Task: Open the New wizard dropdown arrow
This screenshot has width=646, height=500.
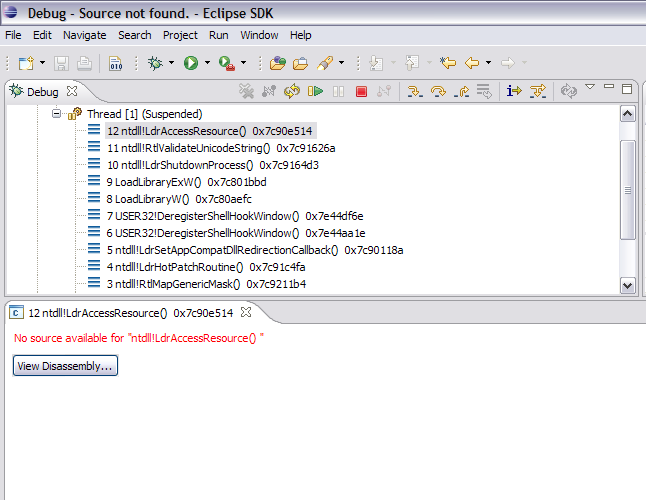Action: [42, 63]
